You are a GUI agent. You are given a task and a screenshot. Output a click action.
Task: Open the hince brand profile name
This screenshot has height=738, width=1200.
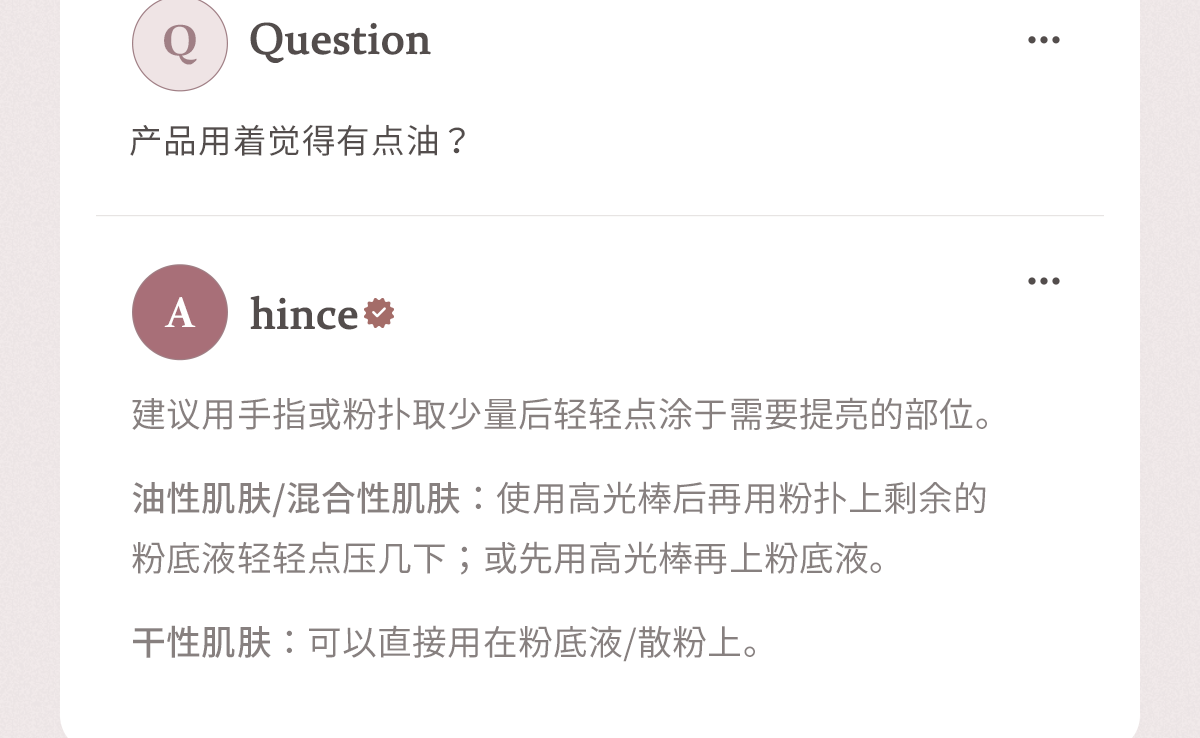click(x=304, y=314)
